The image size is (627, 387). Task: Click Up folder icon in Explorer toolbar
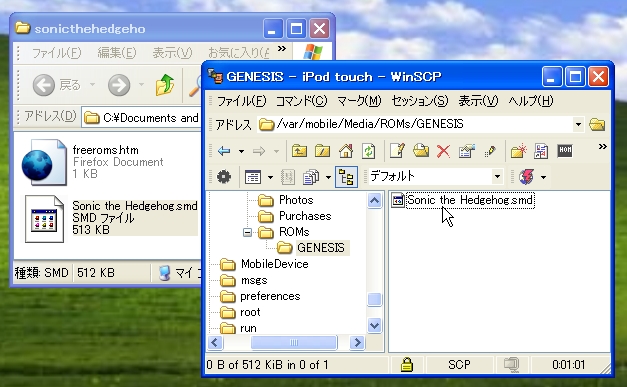tap(165, 85)
